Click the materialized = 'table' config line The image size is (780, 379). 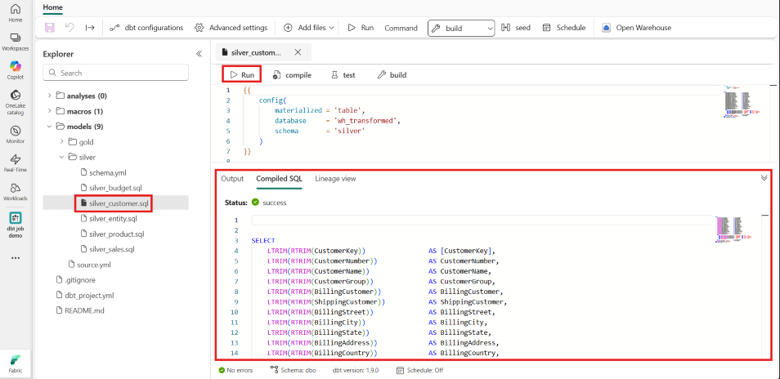point(320,110)
